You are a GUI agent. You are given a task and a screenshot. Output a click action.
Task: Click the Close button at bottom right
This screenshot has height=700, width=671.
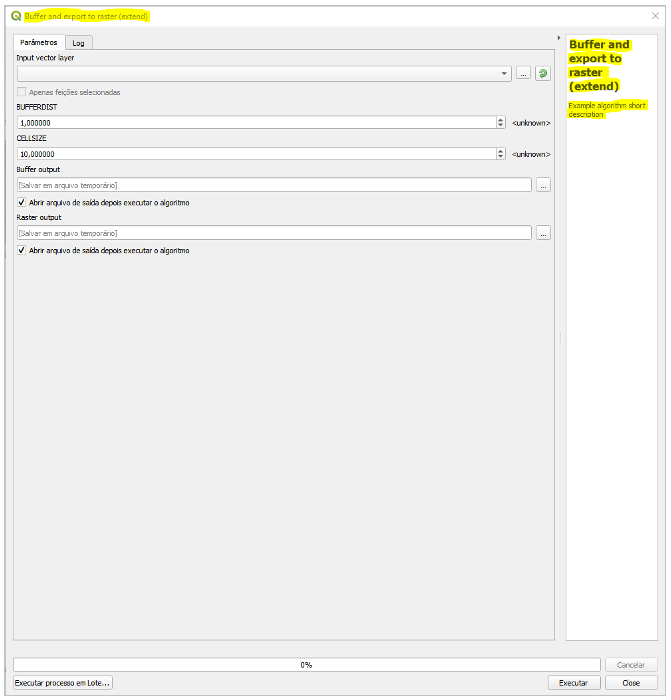(x=631, y=683)
